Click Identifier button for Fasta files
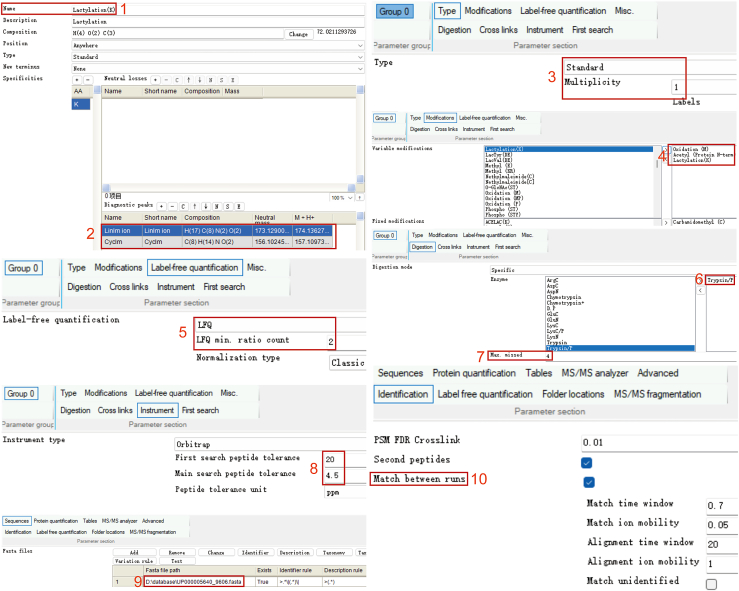 (x=255, y=552)
